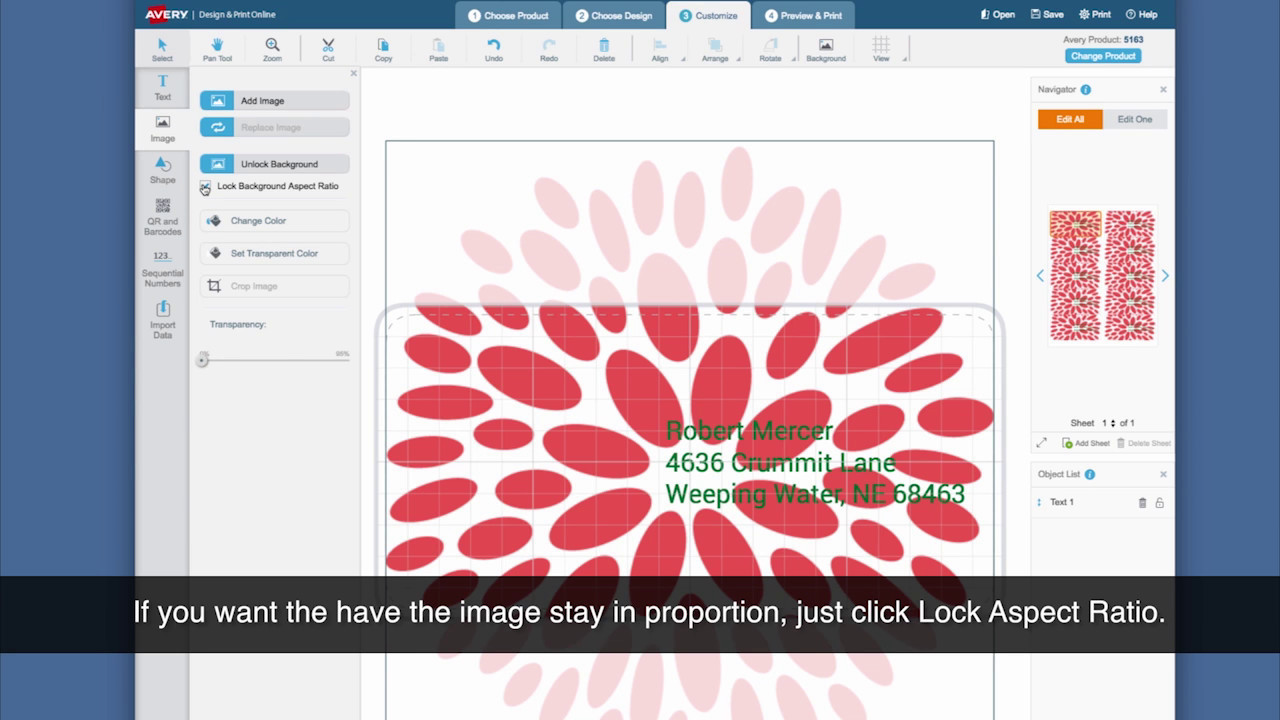Open the Choose Design step
This screenshot has height=720, width=1280.
pos(613,15)
